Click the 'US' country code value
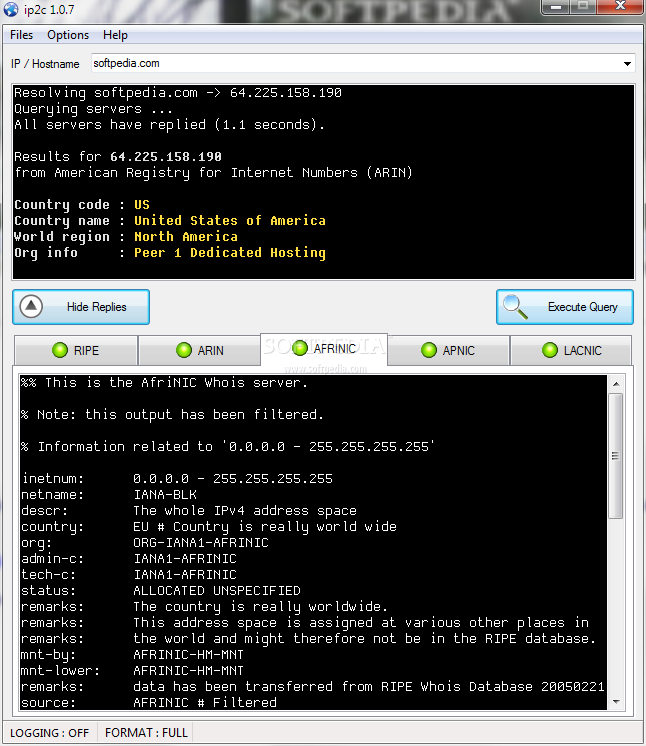646x746 pixels. 142,205
